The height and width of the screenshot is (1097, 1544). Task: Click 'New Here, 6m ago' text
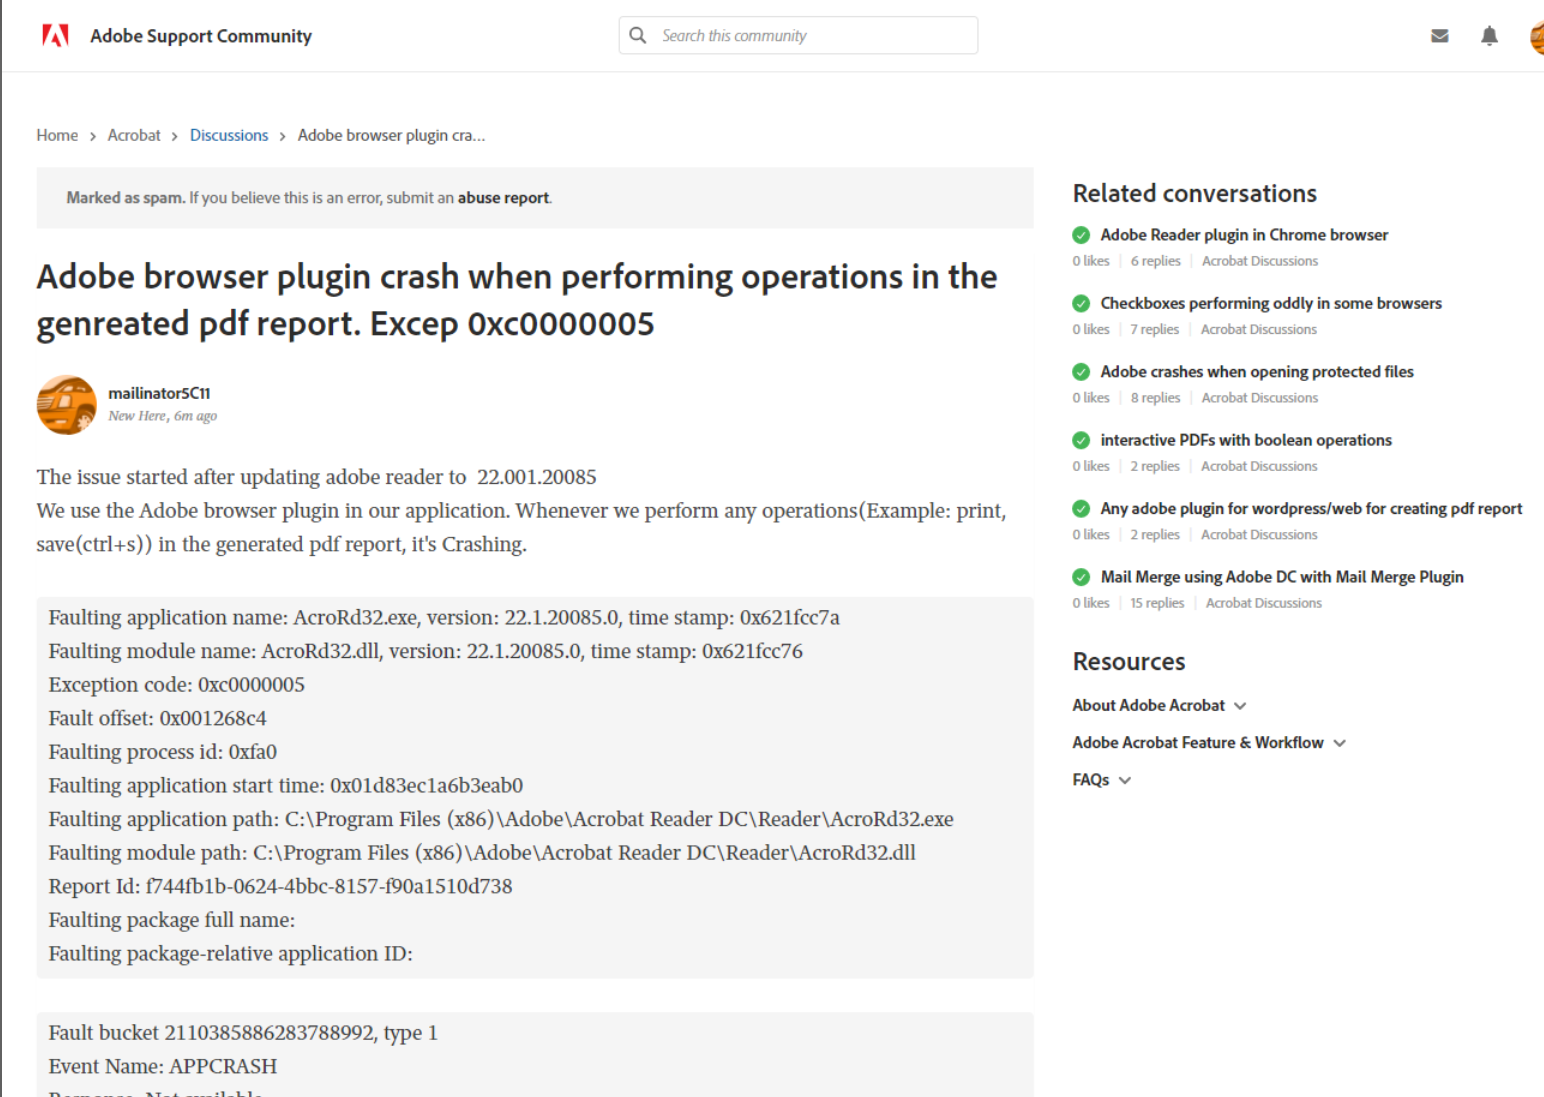(163, 416)
